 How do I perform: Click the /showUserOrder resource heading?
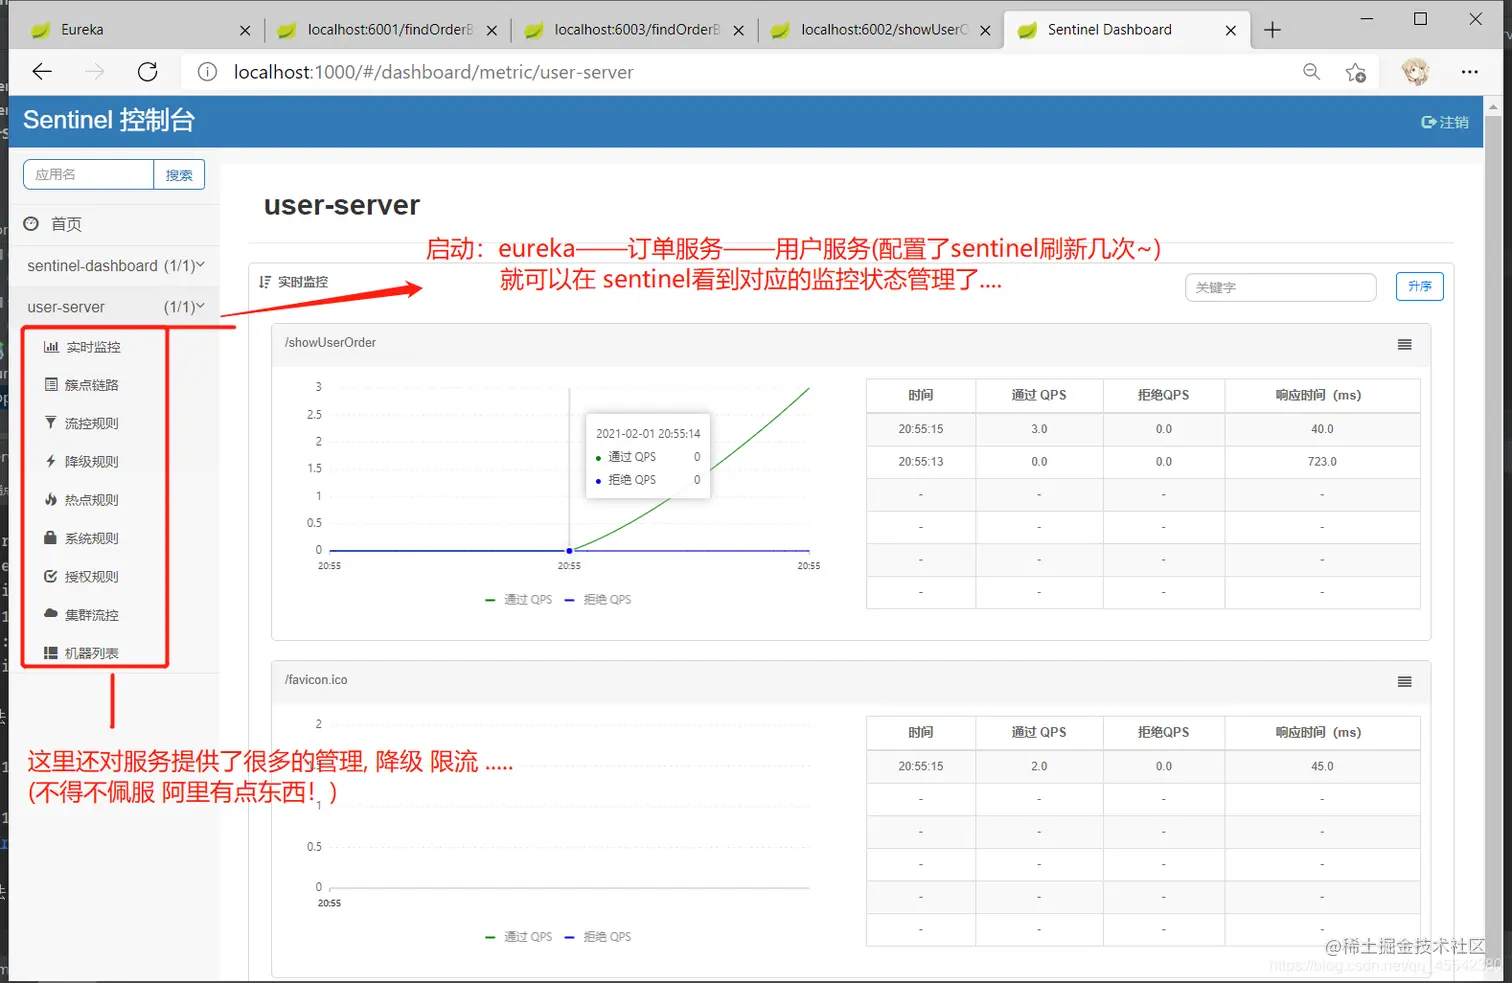[330, 342]
